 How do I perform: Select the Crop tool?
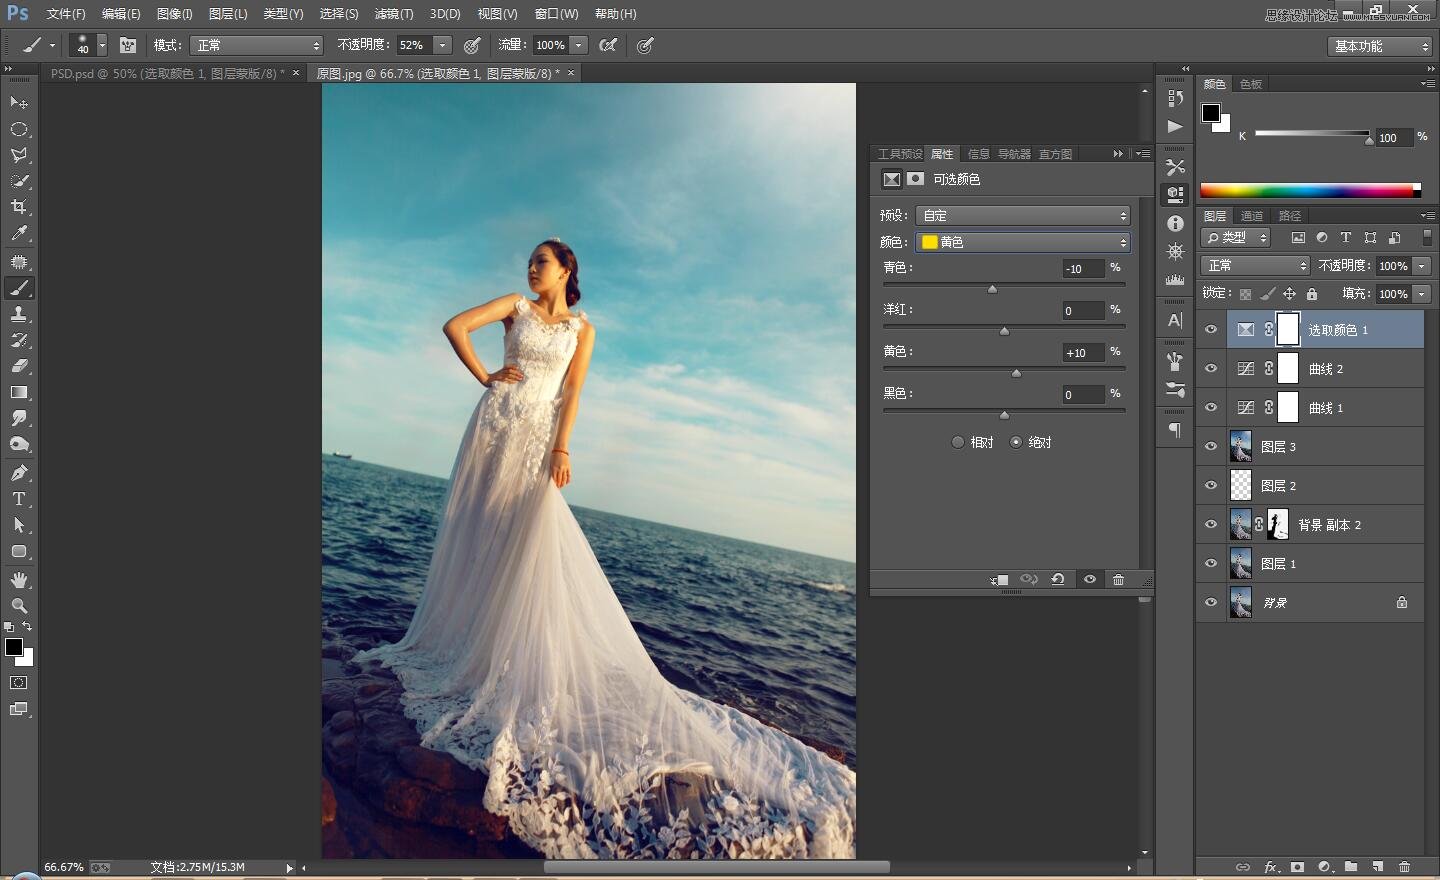tap(18, 207)
